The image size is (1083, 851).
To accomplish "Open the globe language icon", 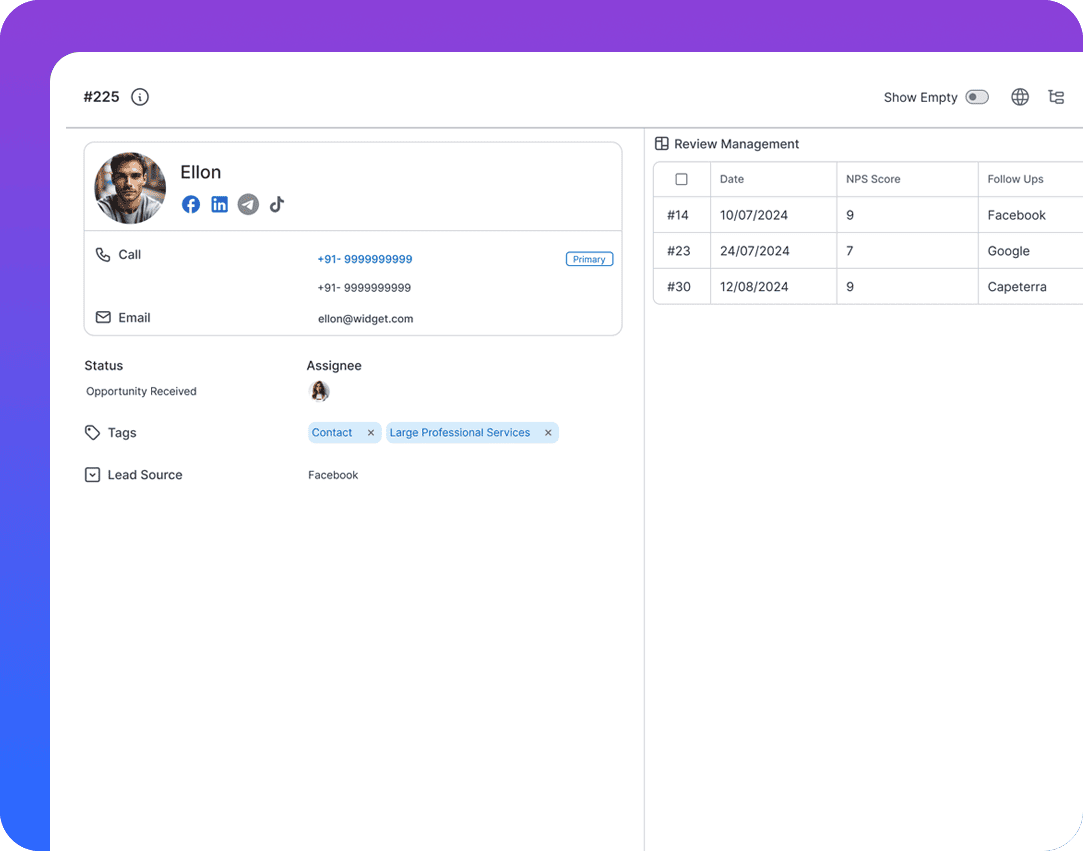I will (x=1019, y=97).
